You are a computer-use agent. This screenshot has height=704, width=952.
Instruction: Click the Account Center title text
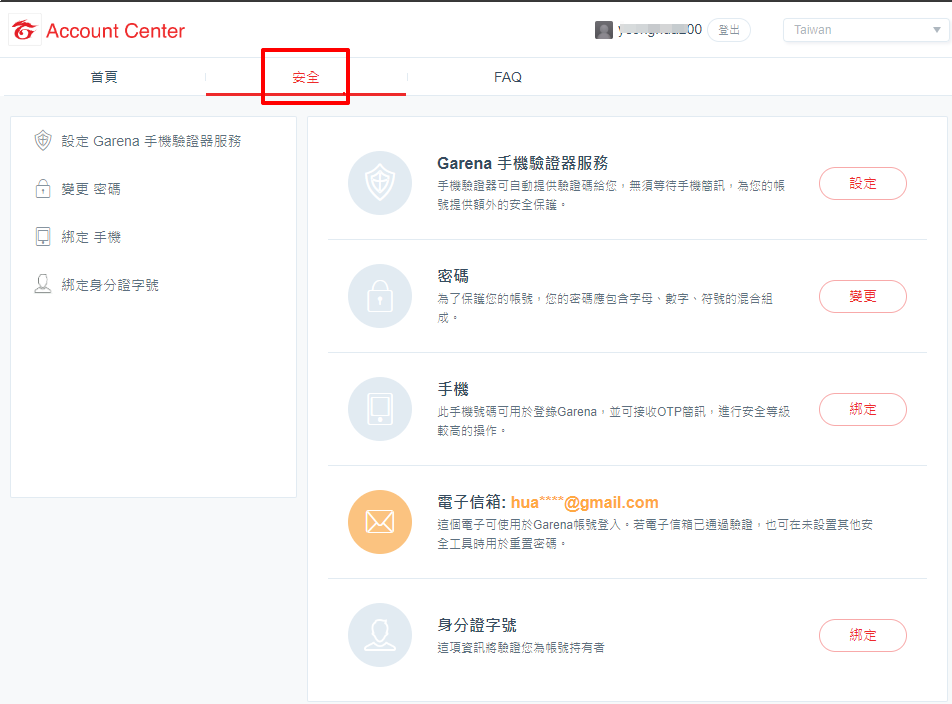(115, 30)
